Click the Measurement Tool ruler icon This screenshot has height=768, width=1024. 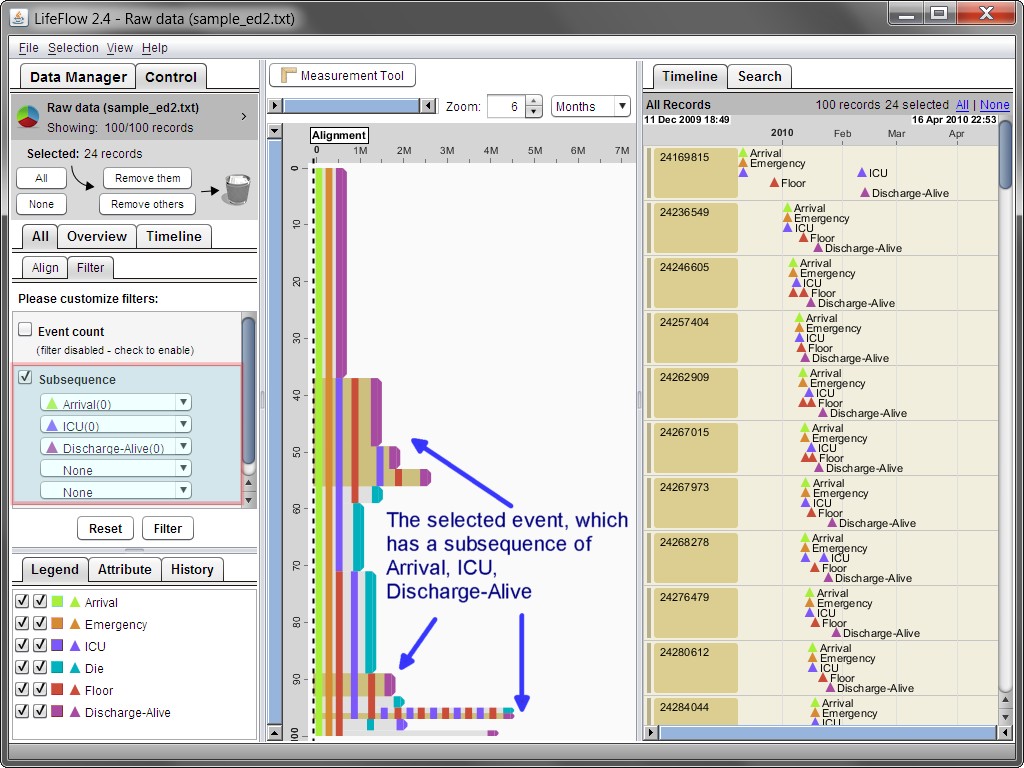[x=289, y=76]
